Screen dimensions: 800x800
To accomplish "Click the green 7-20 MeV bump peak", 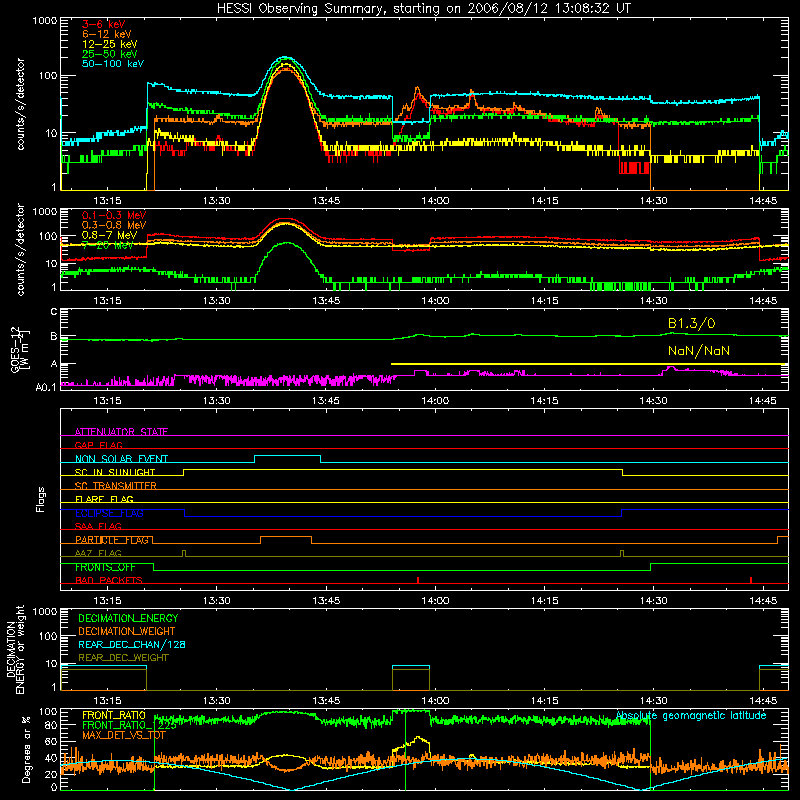I will (x=287, y=243).
